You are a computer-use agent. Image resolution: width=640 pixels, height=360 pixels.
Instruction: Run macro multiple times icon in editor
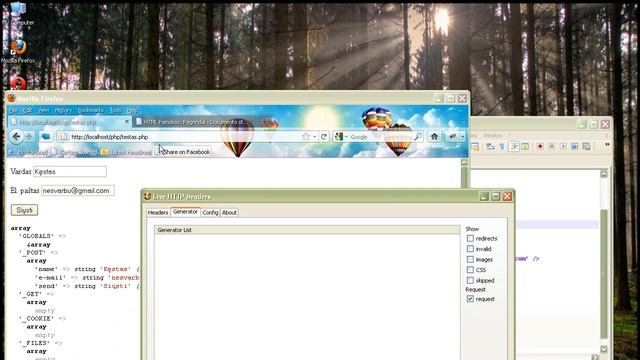pos(575,147)
